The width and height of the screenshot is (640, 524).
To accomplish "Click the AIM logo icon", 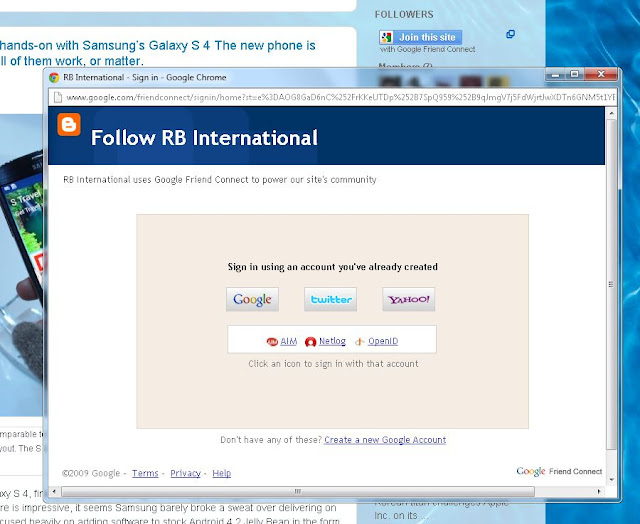I will [x=272, y=342].
